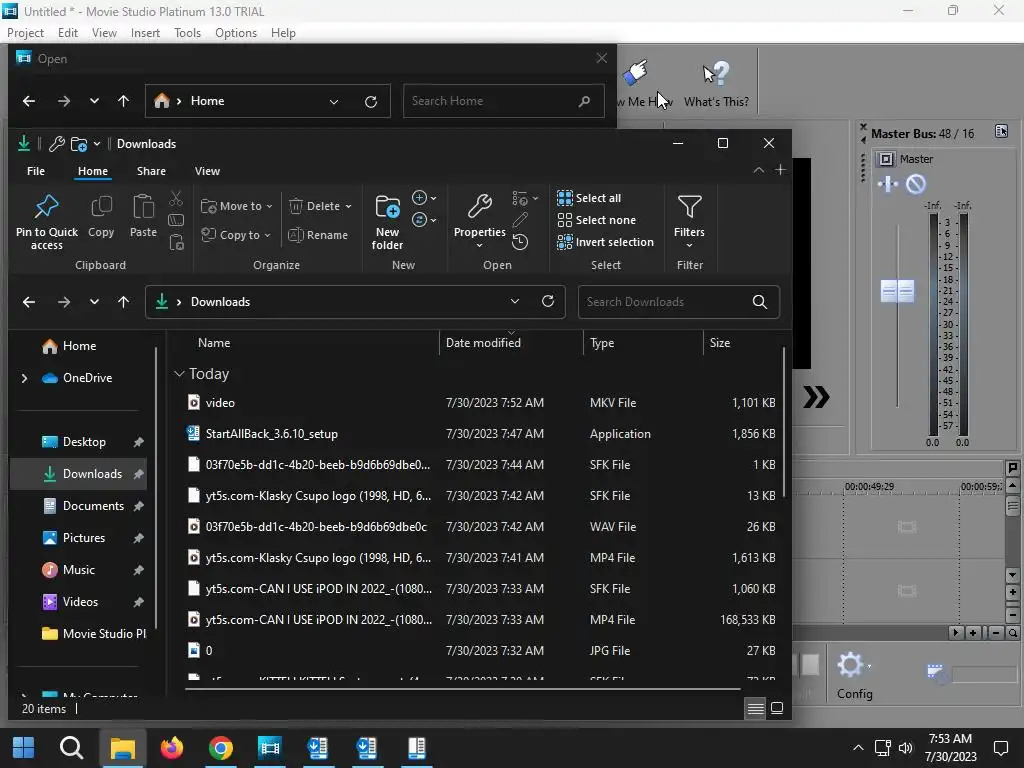The image size is (1024, 768).
Task: Open Chrome from the taskbar
Action: [x=221, y=748]
